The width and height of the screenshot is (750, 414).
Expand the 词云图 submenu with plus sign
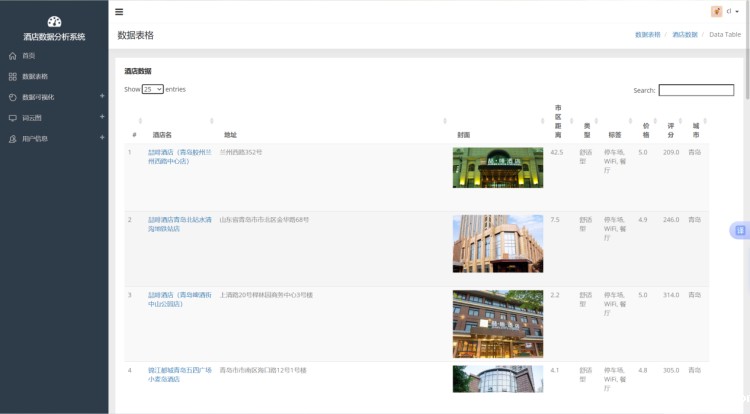click(x=102, y=117)
